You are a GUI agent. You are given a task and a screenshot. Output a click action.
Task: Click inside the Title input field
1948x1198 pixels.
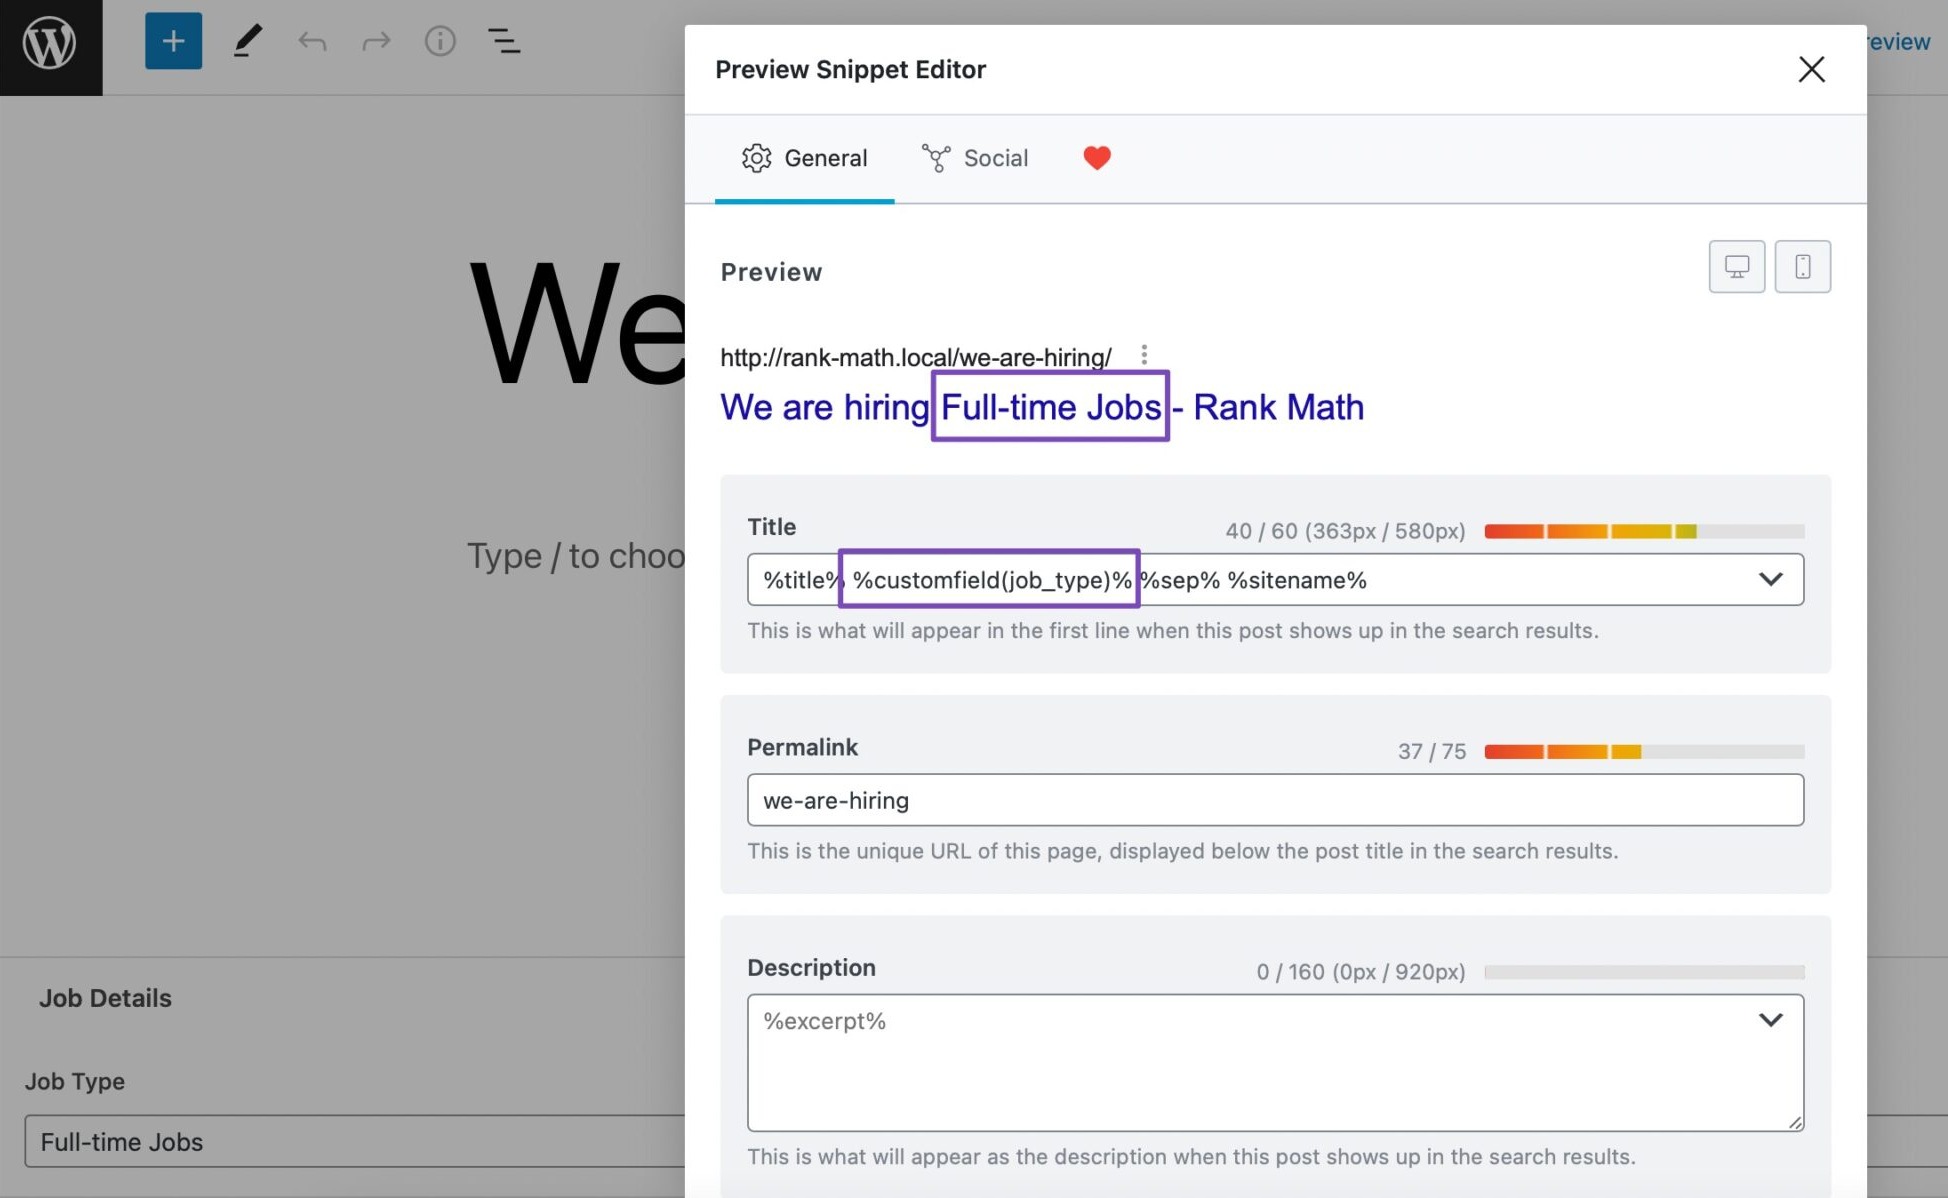pos(1275,580)
